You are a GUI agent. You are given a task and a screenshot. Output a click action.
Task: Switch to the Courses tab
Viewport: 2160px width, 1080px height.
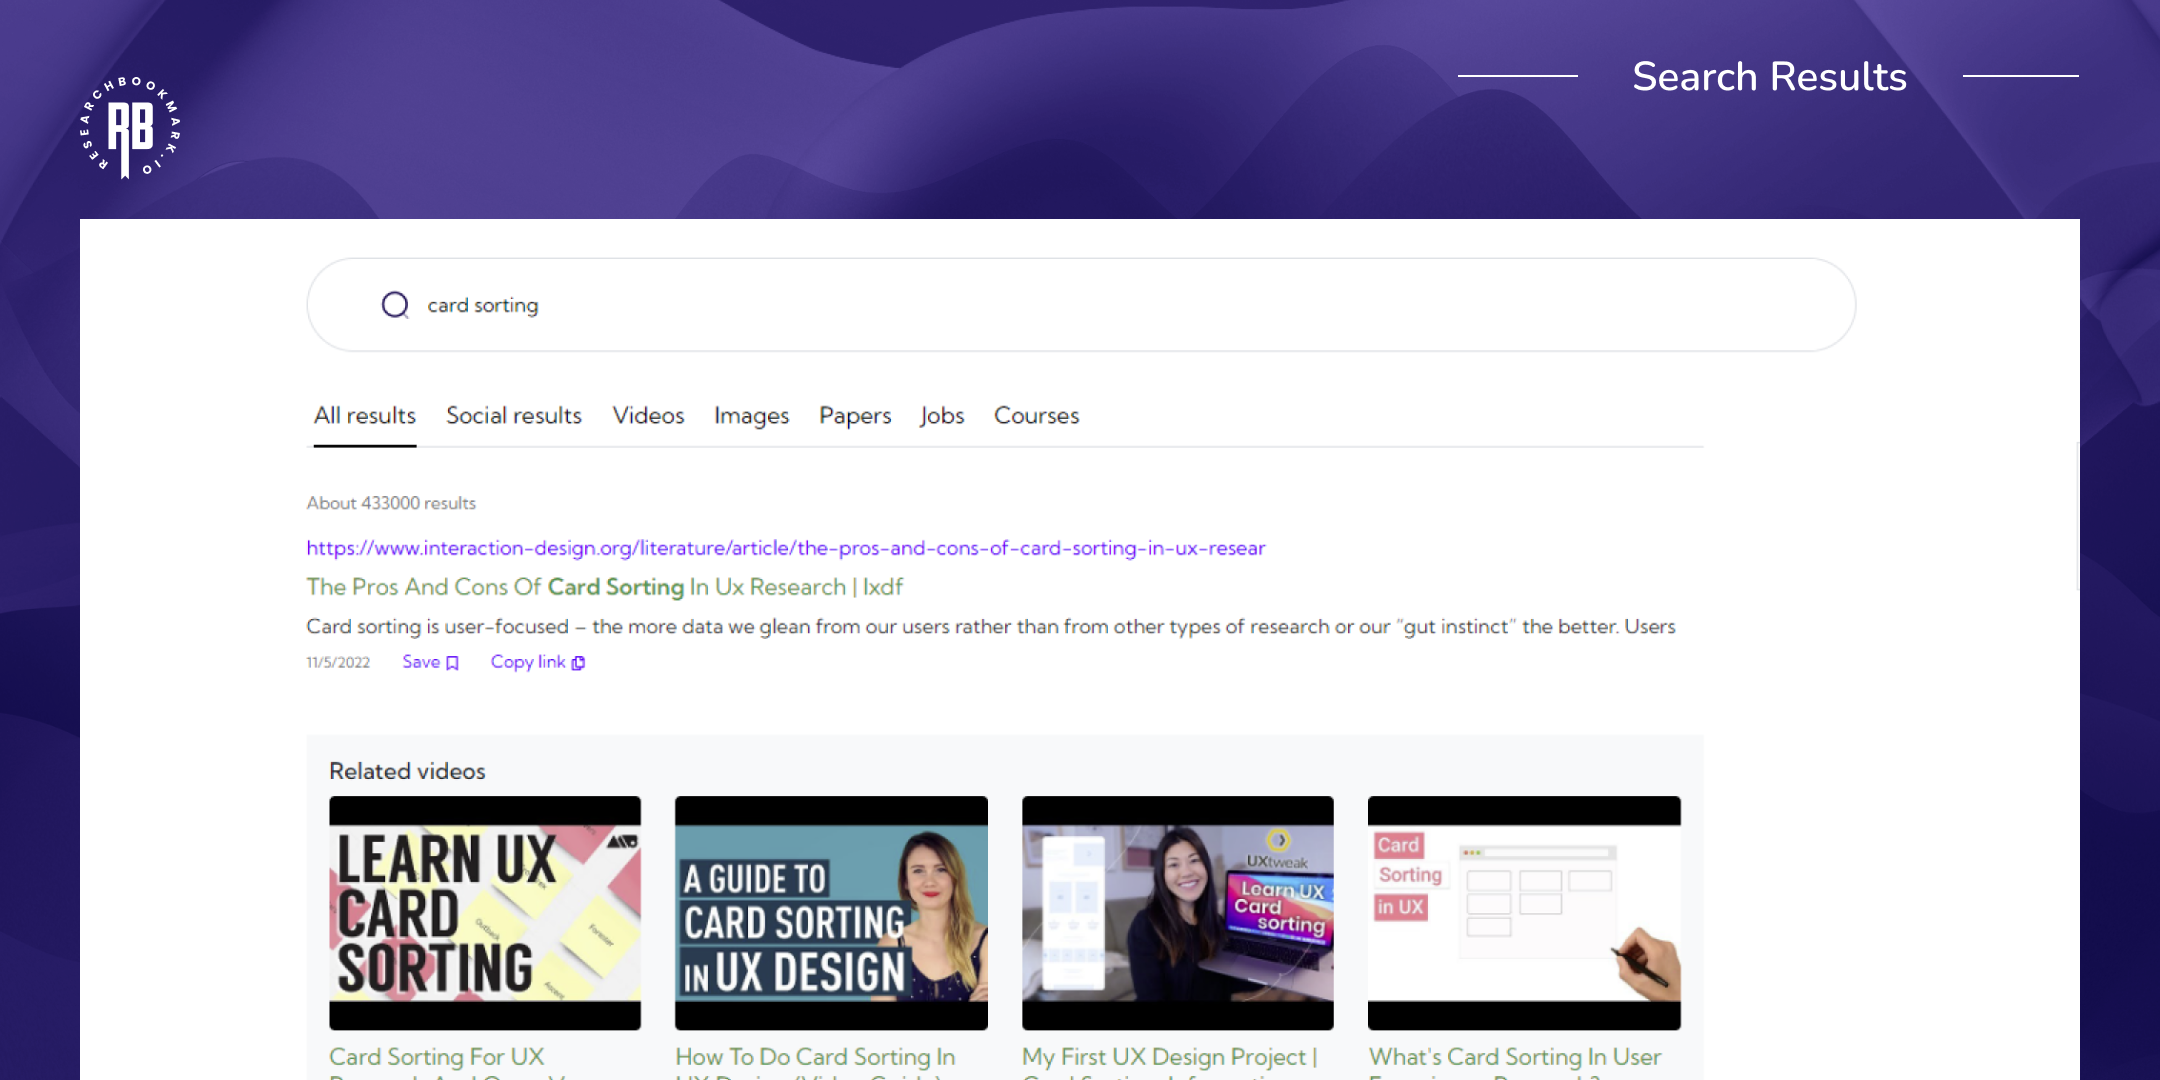click(1035, 416)
